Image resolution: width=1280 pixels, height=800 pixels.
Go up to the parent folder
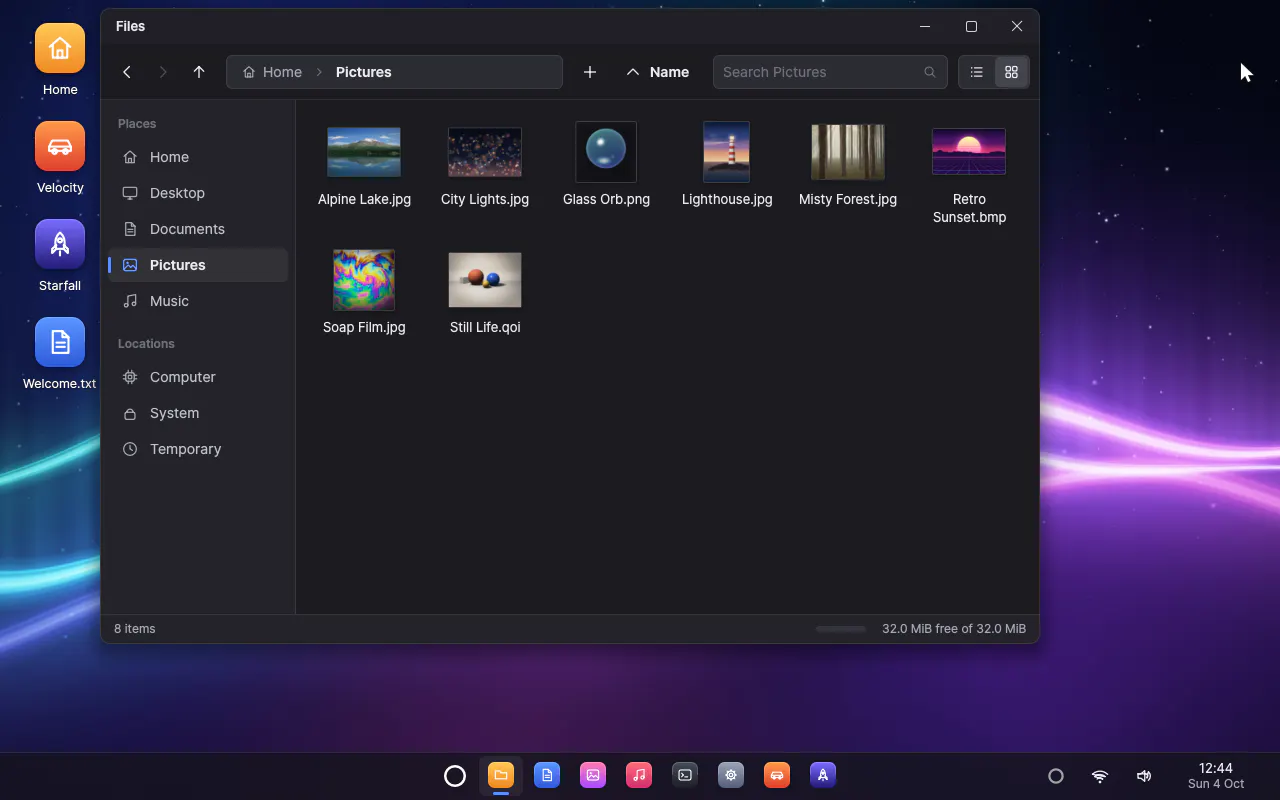(x=199, y=72)
